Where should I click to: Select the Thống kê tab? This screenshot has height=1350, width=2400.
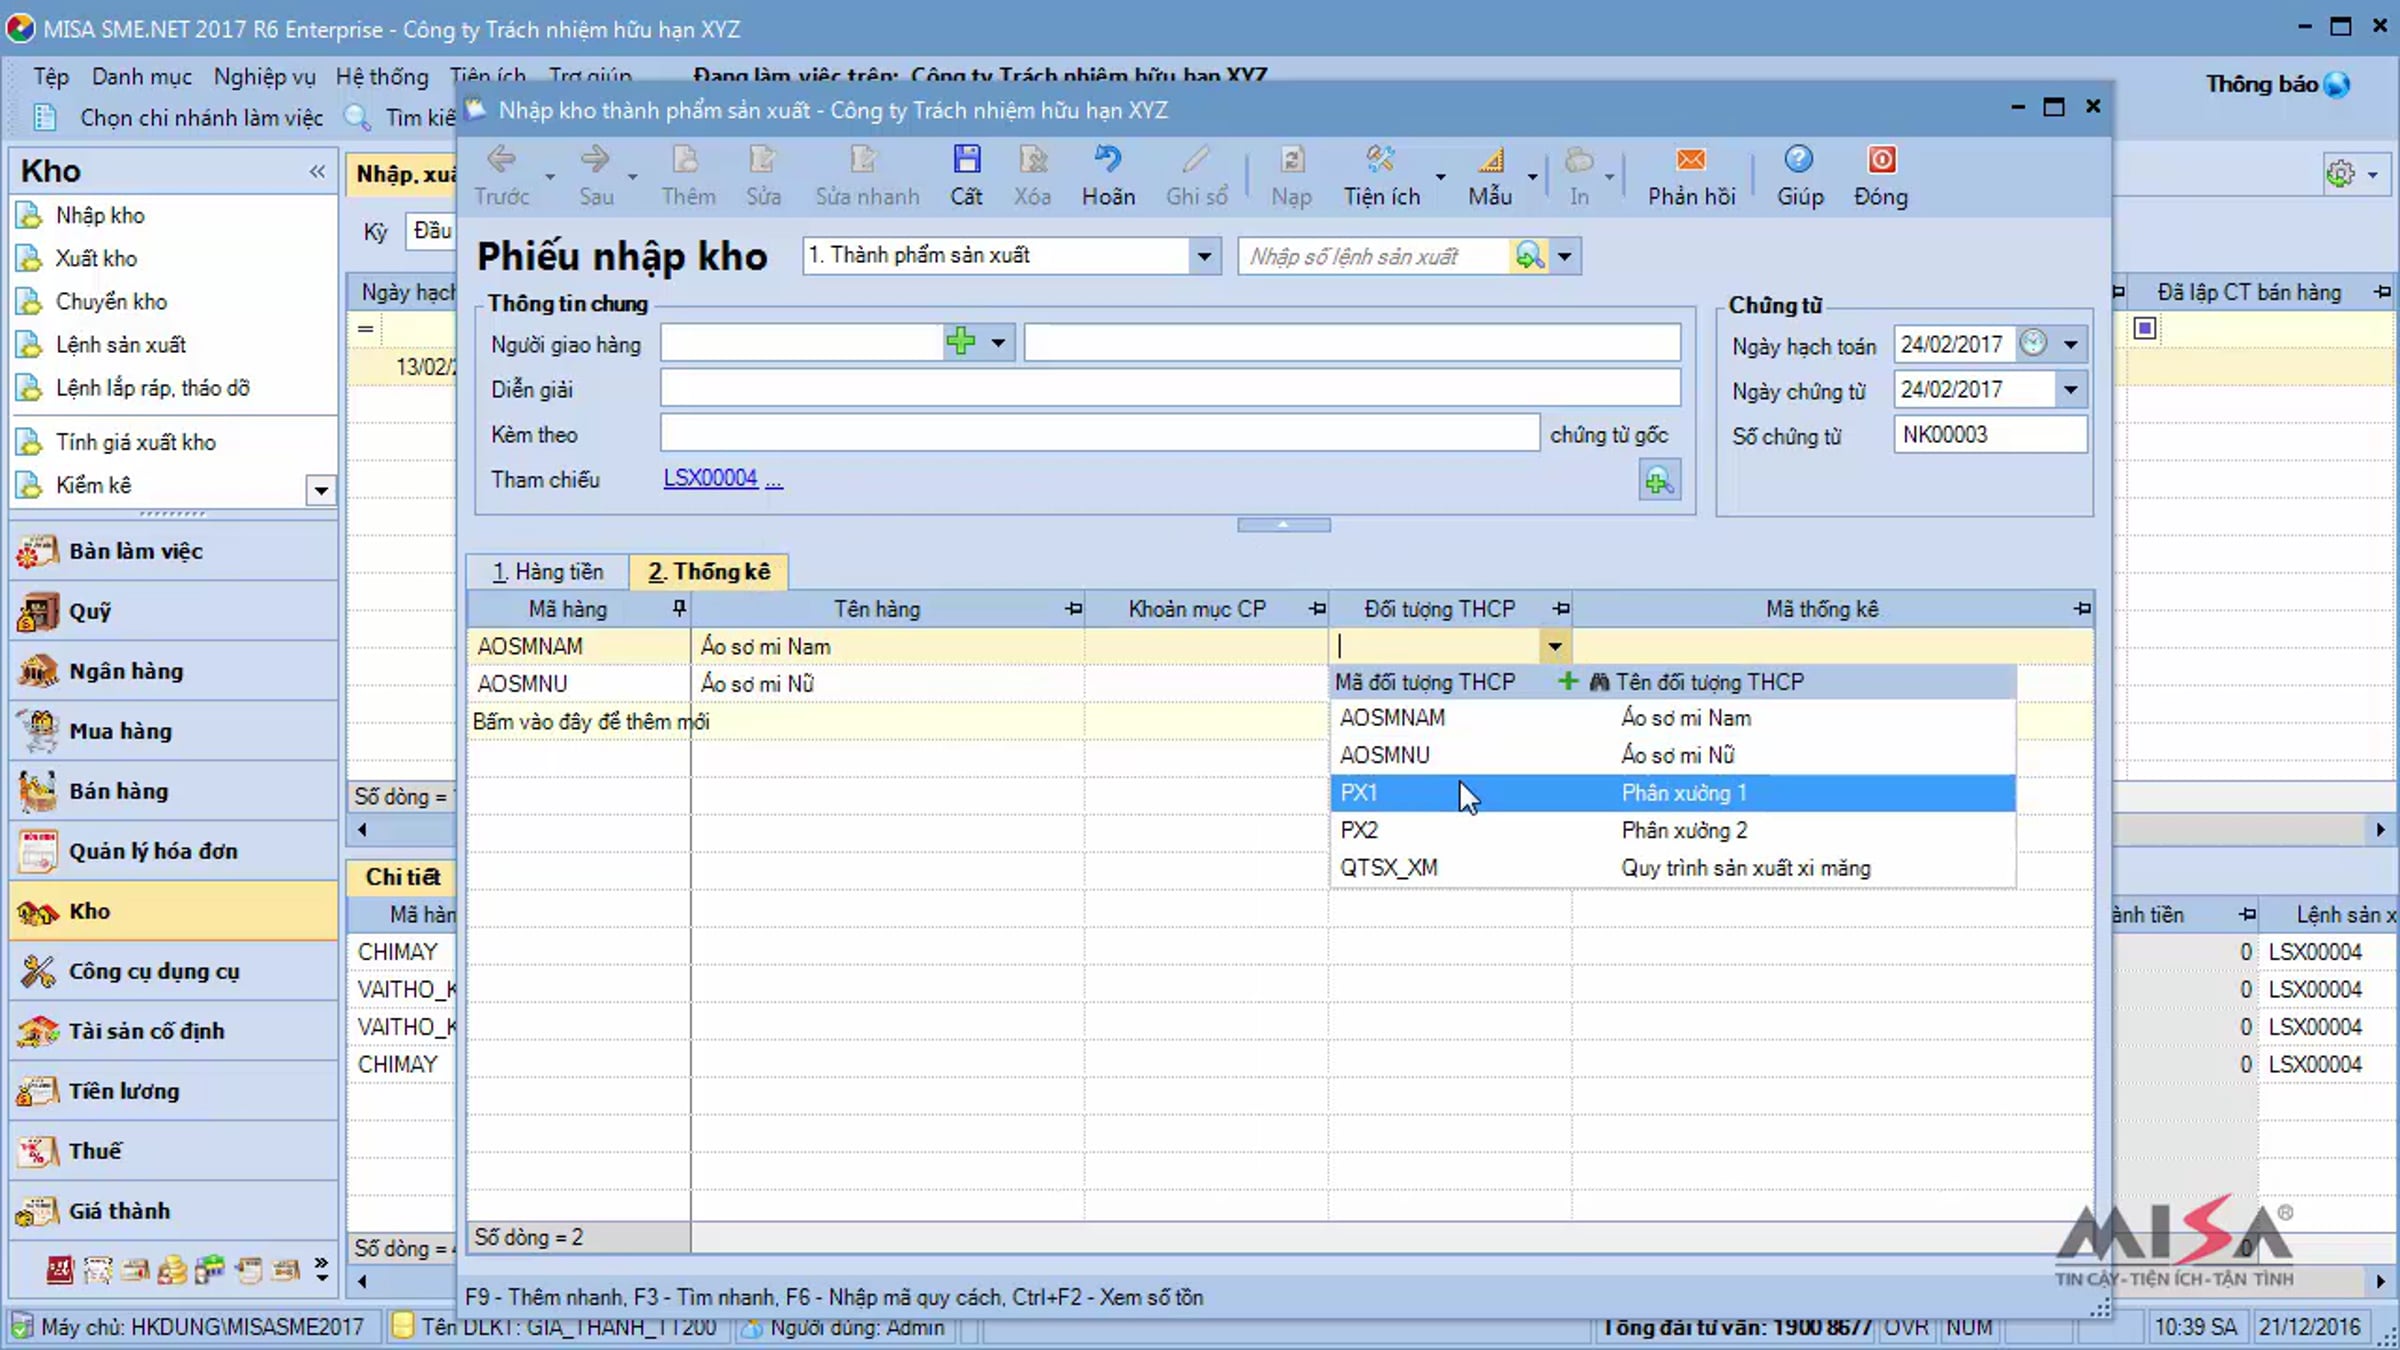(x=709, y=572)
